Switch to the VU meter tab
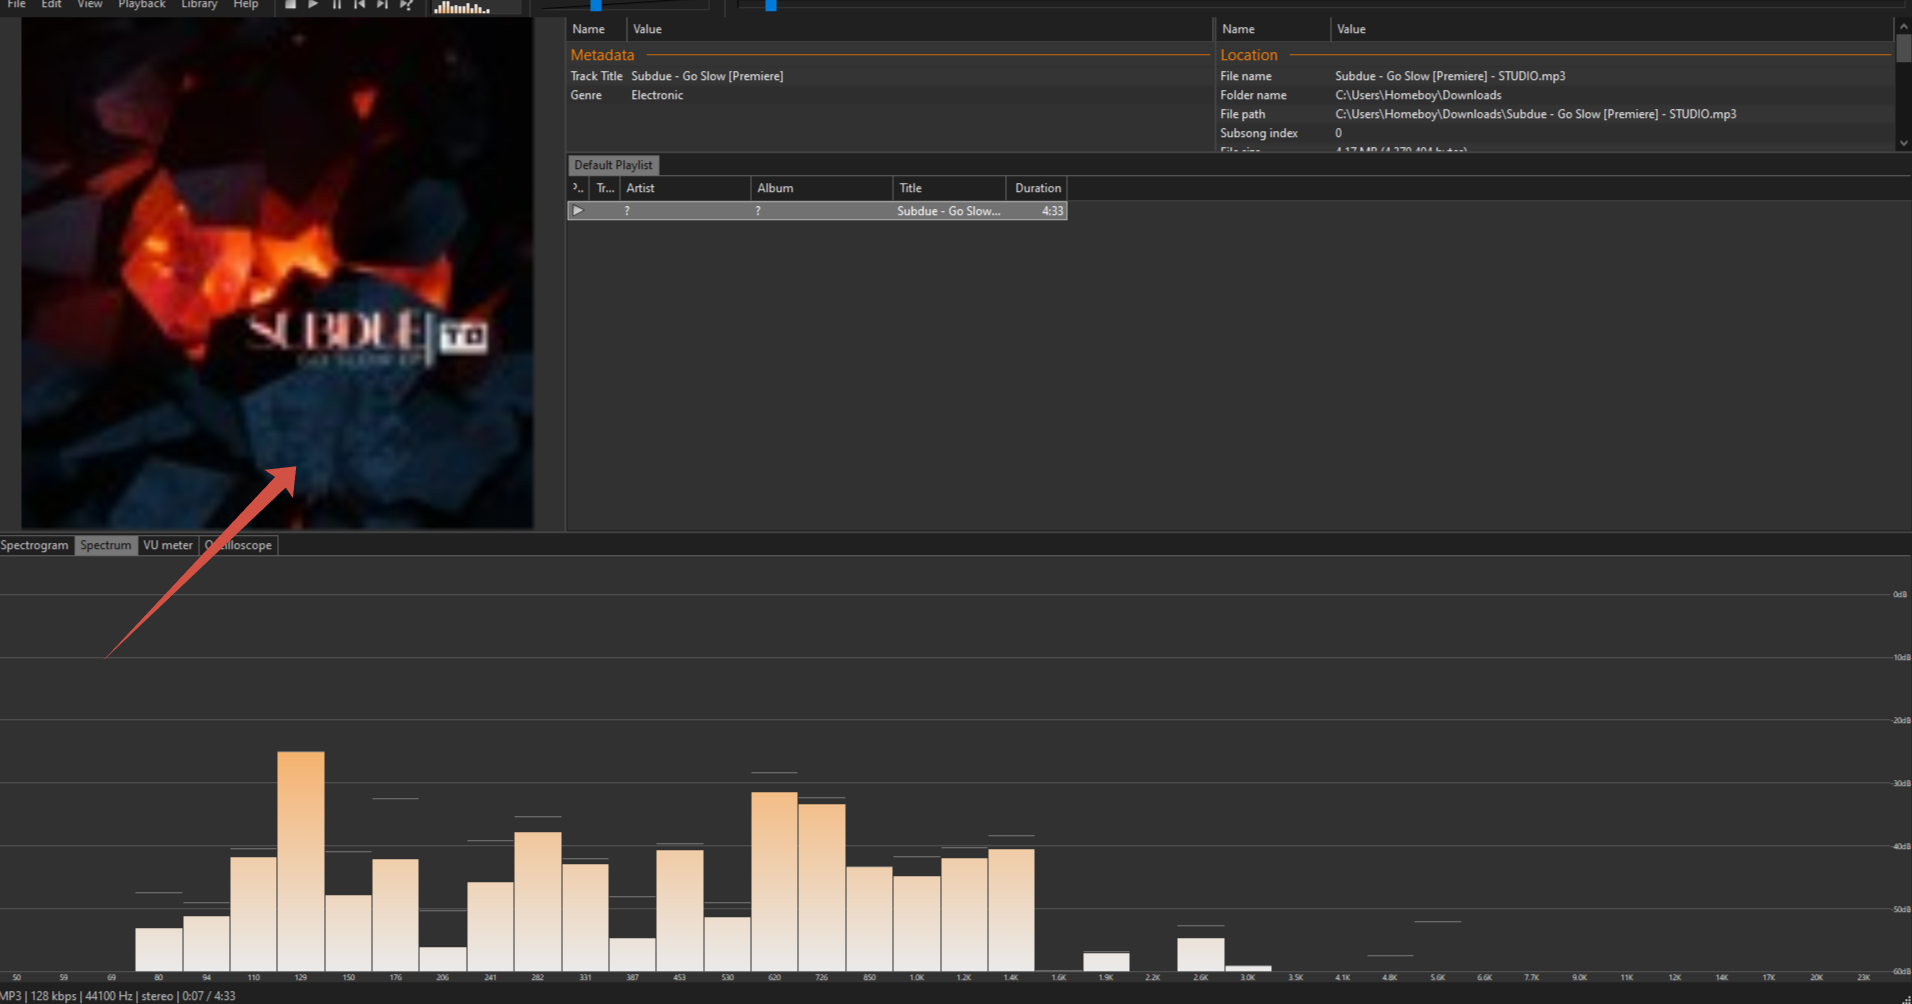The image size is (1912, 1004). (x=167, y=545)
